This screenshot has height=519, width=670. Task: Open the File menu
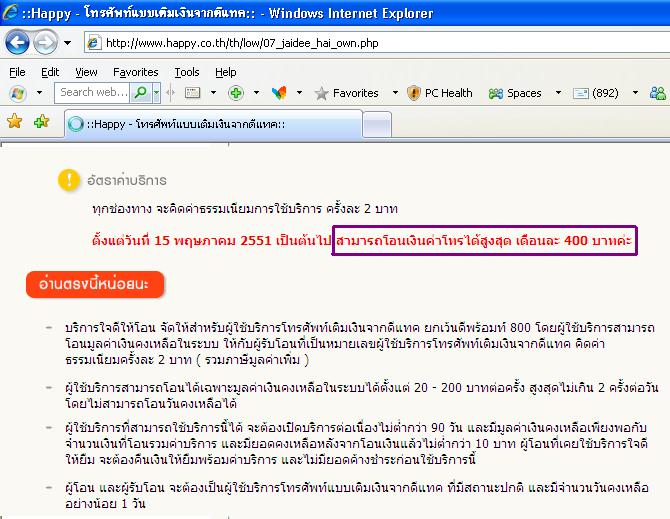(x=17, y=72)
